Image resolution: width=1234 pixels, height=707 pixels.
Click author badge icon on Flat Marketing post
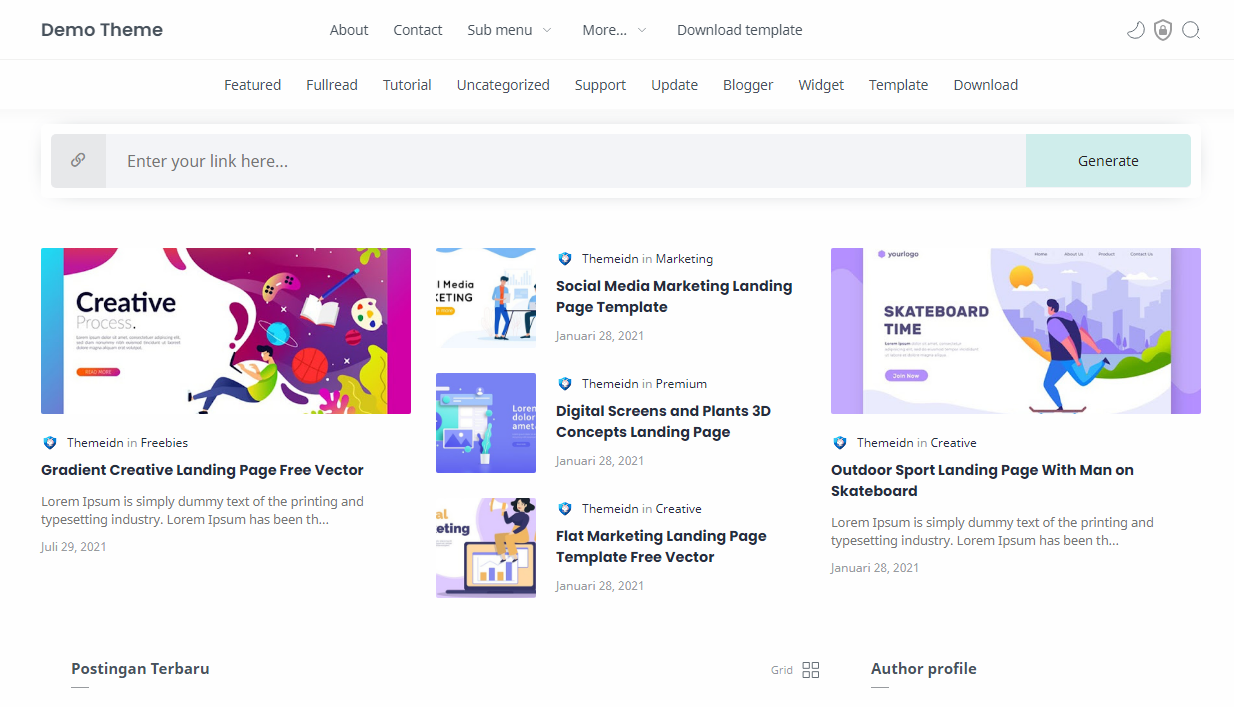click(565, 508)
